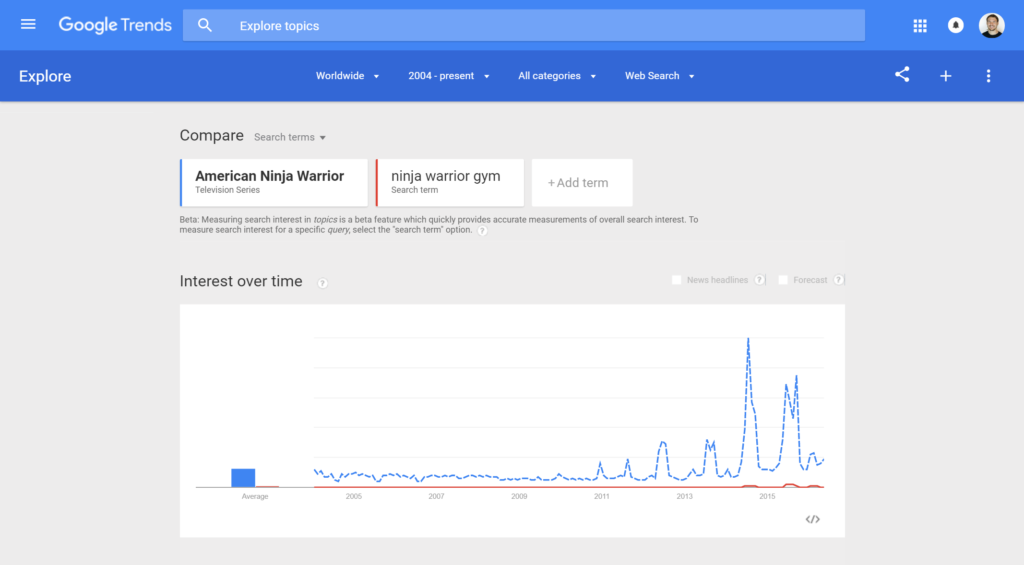This screenshot has width=1024, height=565.
Task: Click the search magnifier icon
Action: pos(205,25)
